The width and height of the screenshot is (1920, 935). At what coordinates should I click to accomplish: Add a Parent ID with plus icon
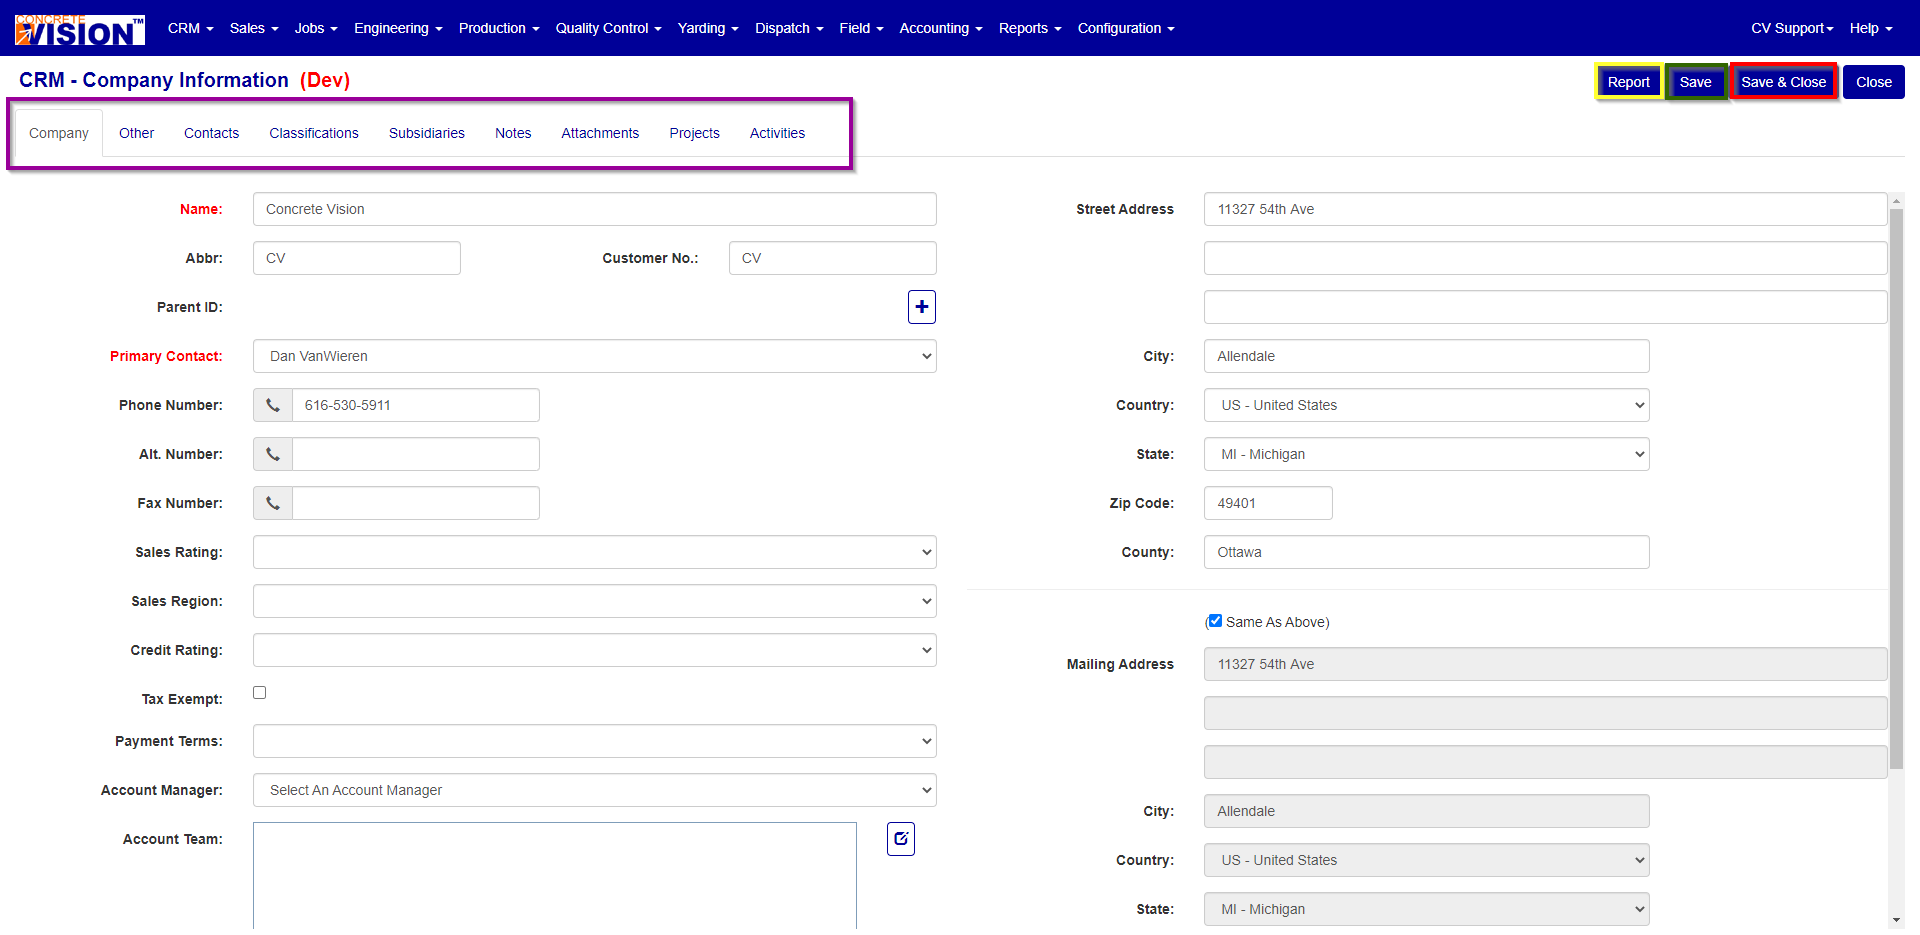click(x=922, y=307)
